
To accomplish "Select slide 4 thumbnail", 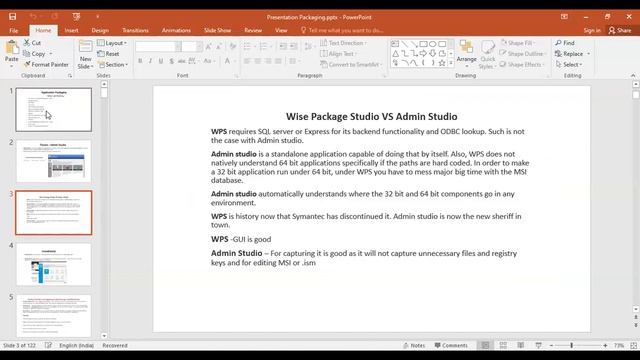I will [53, 264].
